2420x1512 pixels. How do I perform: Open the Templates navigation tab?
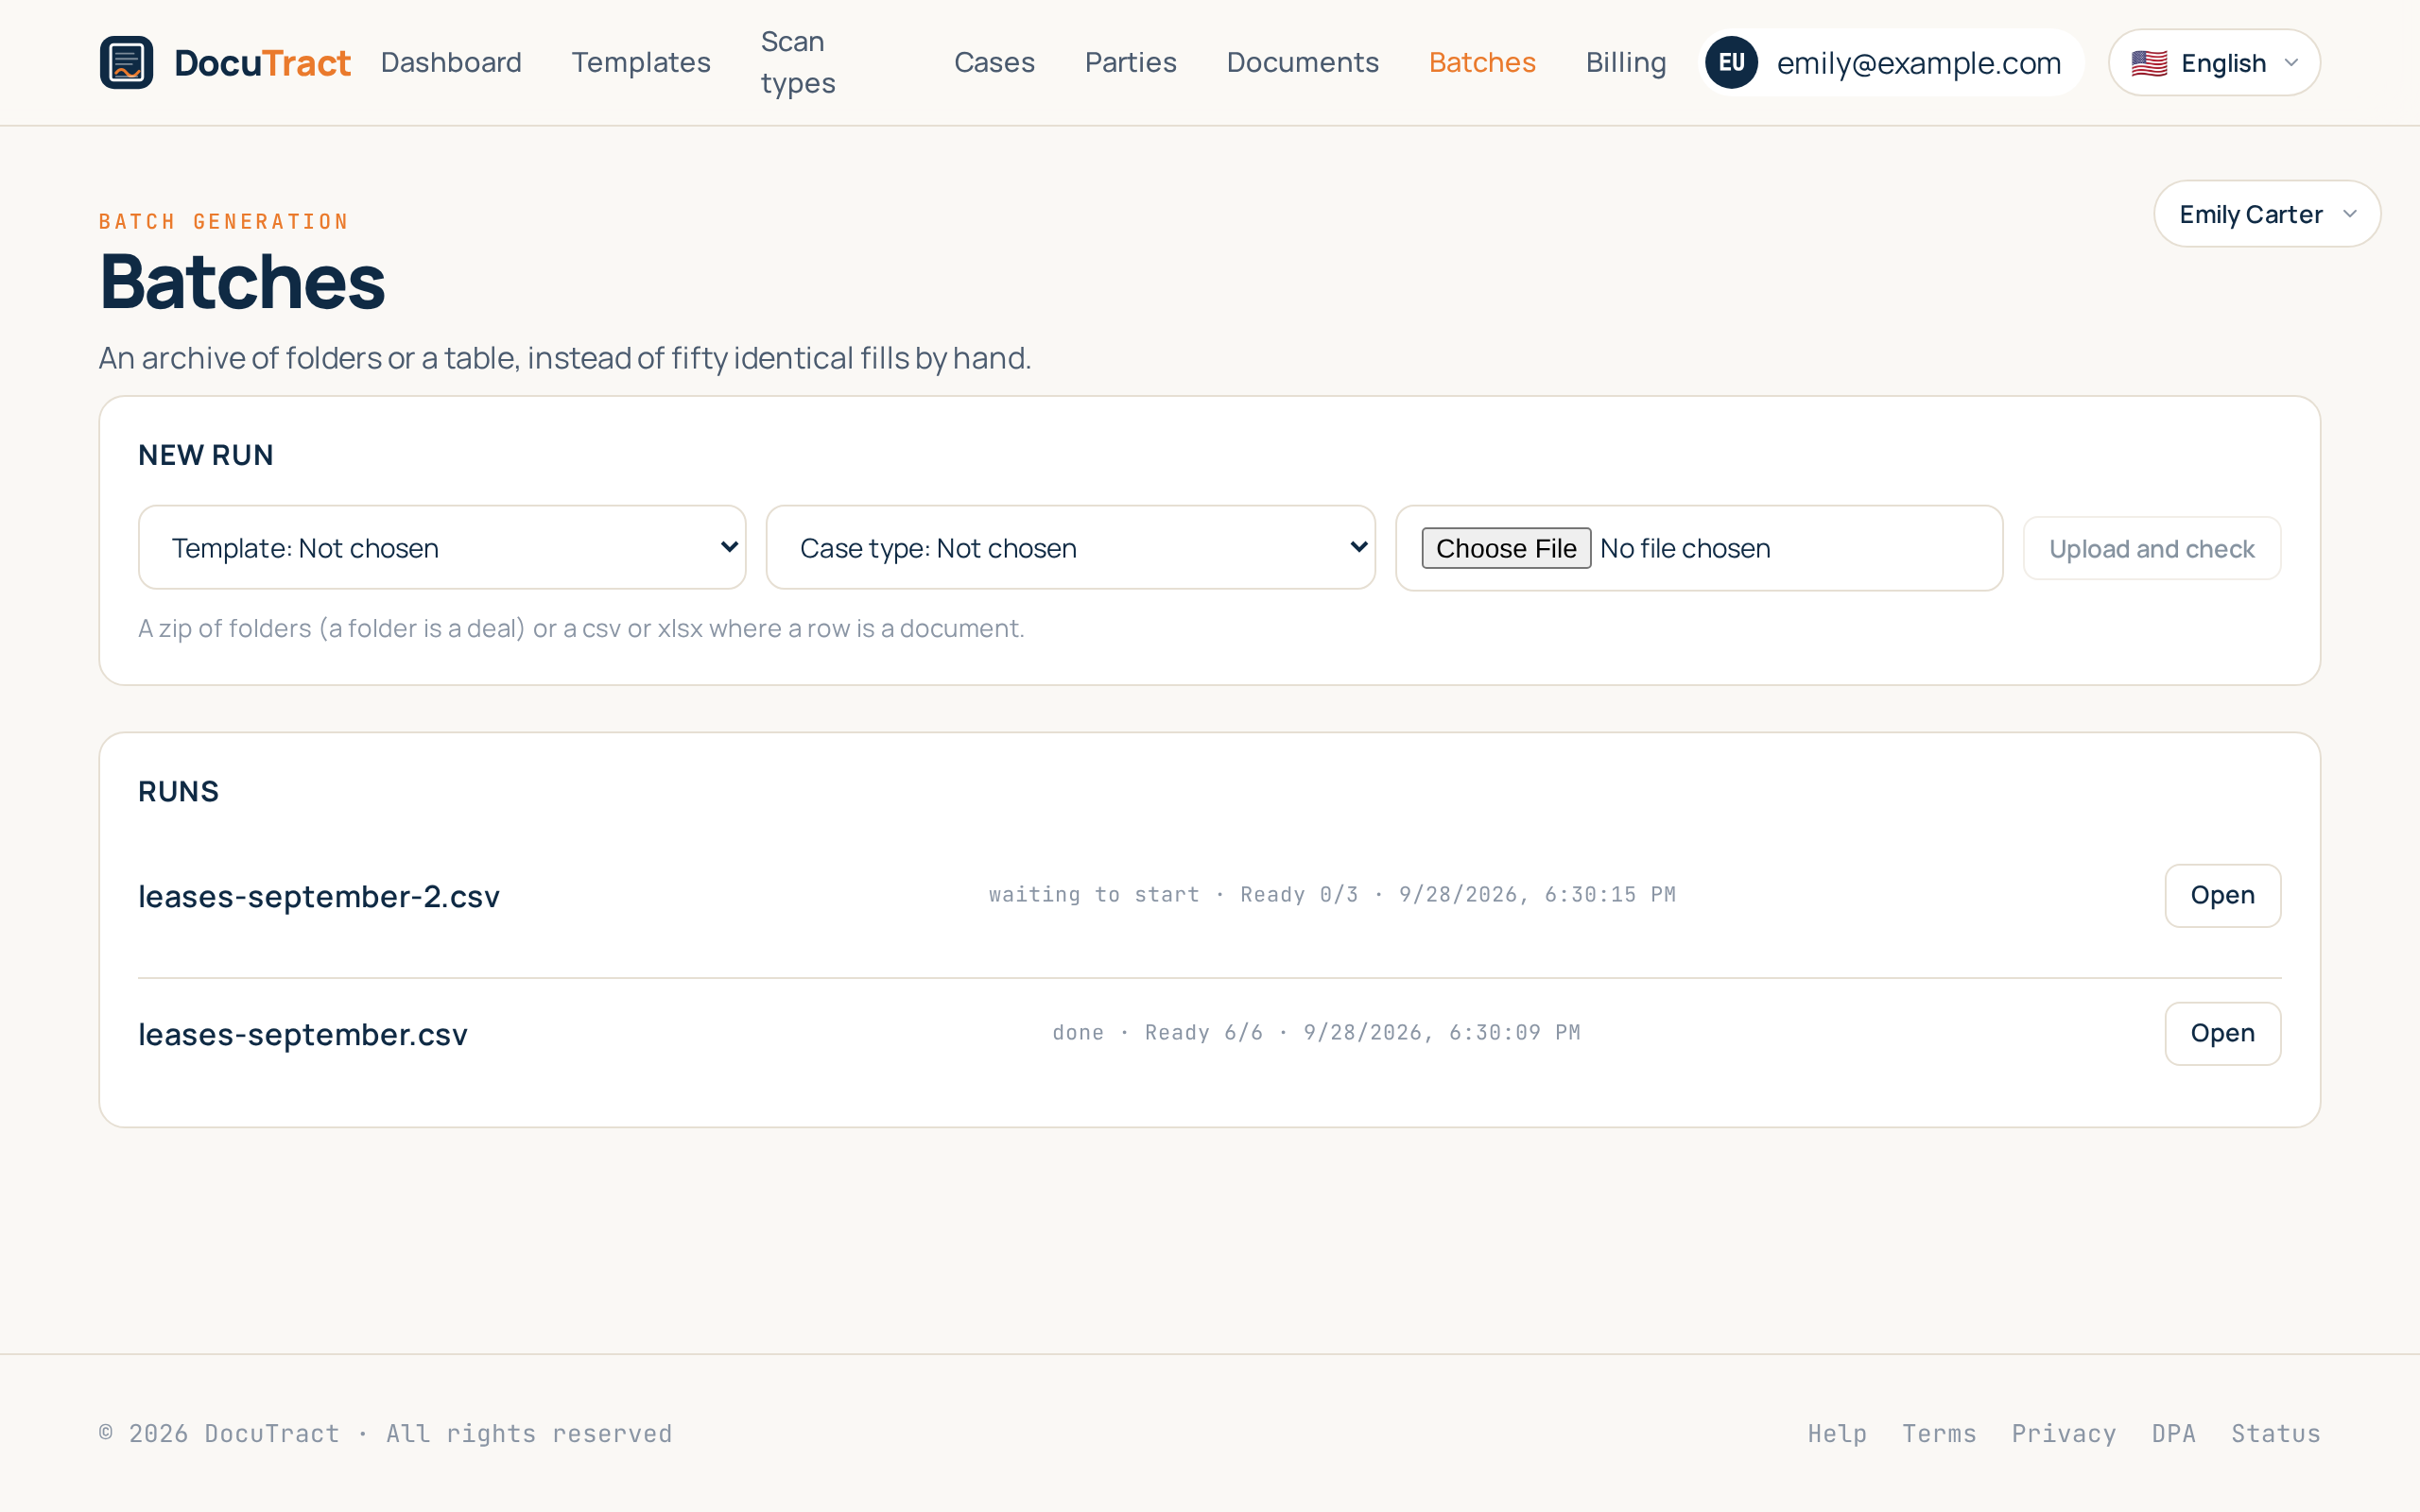(x=641, y=62)
